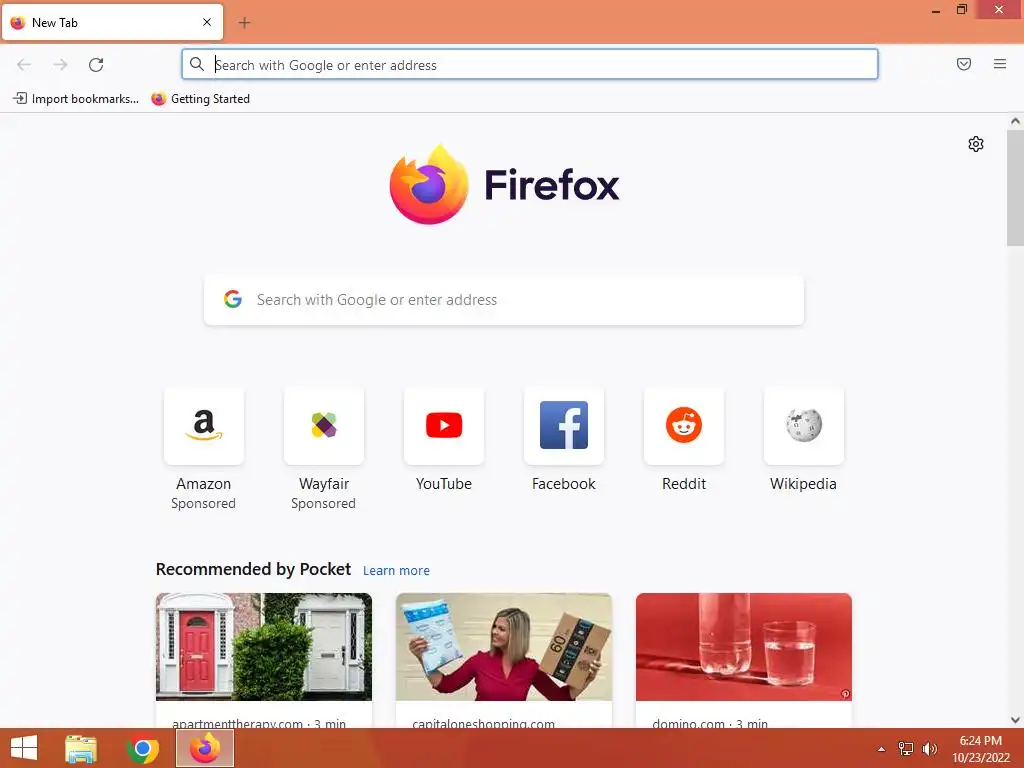The width and height of the screenshot is (1024, 768).
Task: Minimize the Firefox window
Action: (936, 10)
